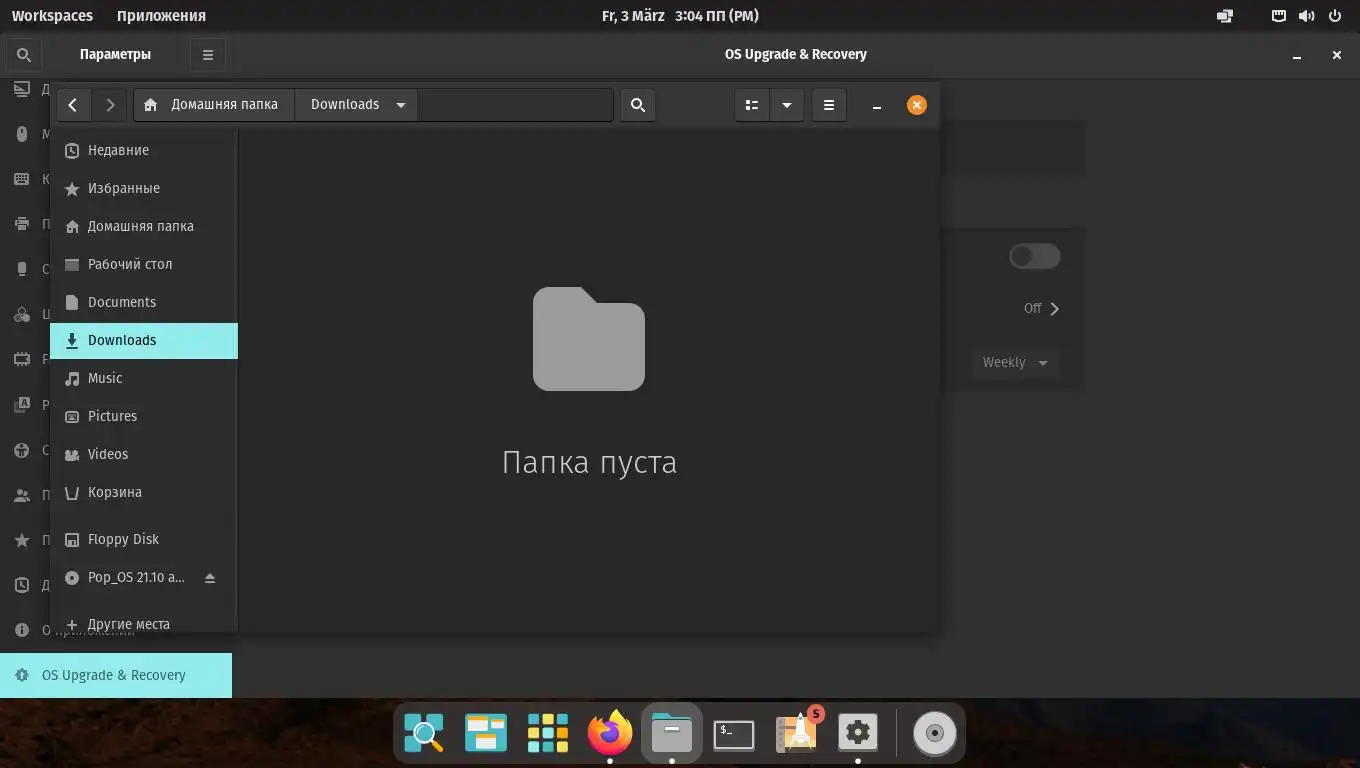The image size is (1360, 768).
Task: Go forward in the file manager
Action: point(110,105)
